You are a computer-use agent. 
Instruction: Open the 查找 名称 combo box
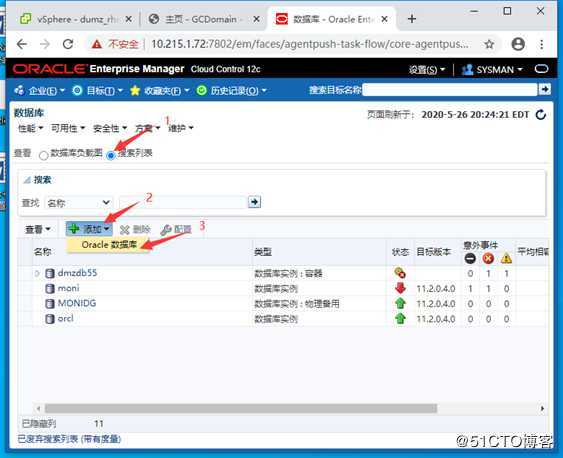79,203
